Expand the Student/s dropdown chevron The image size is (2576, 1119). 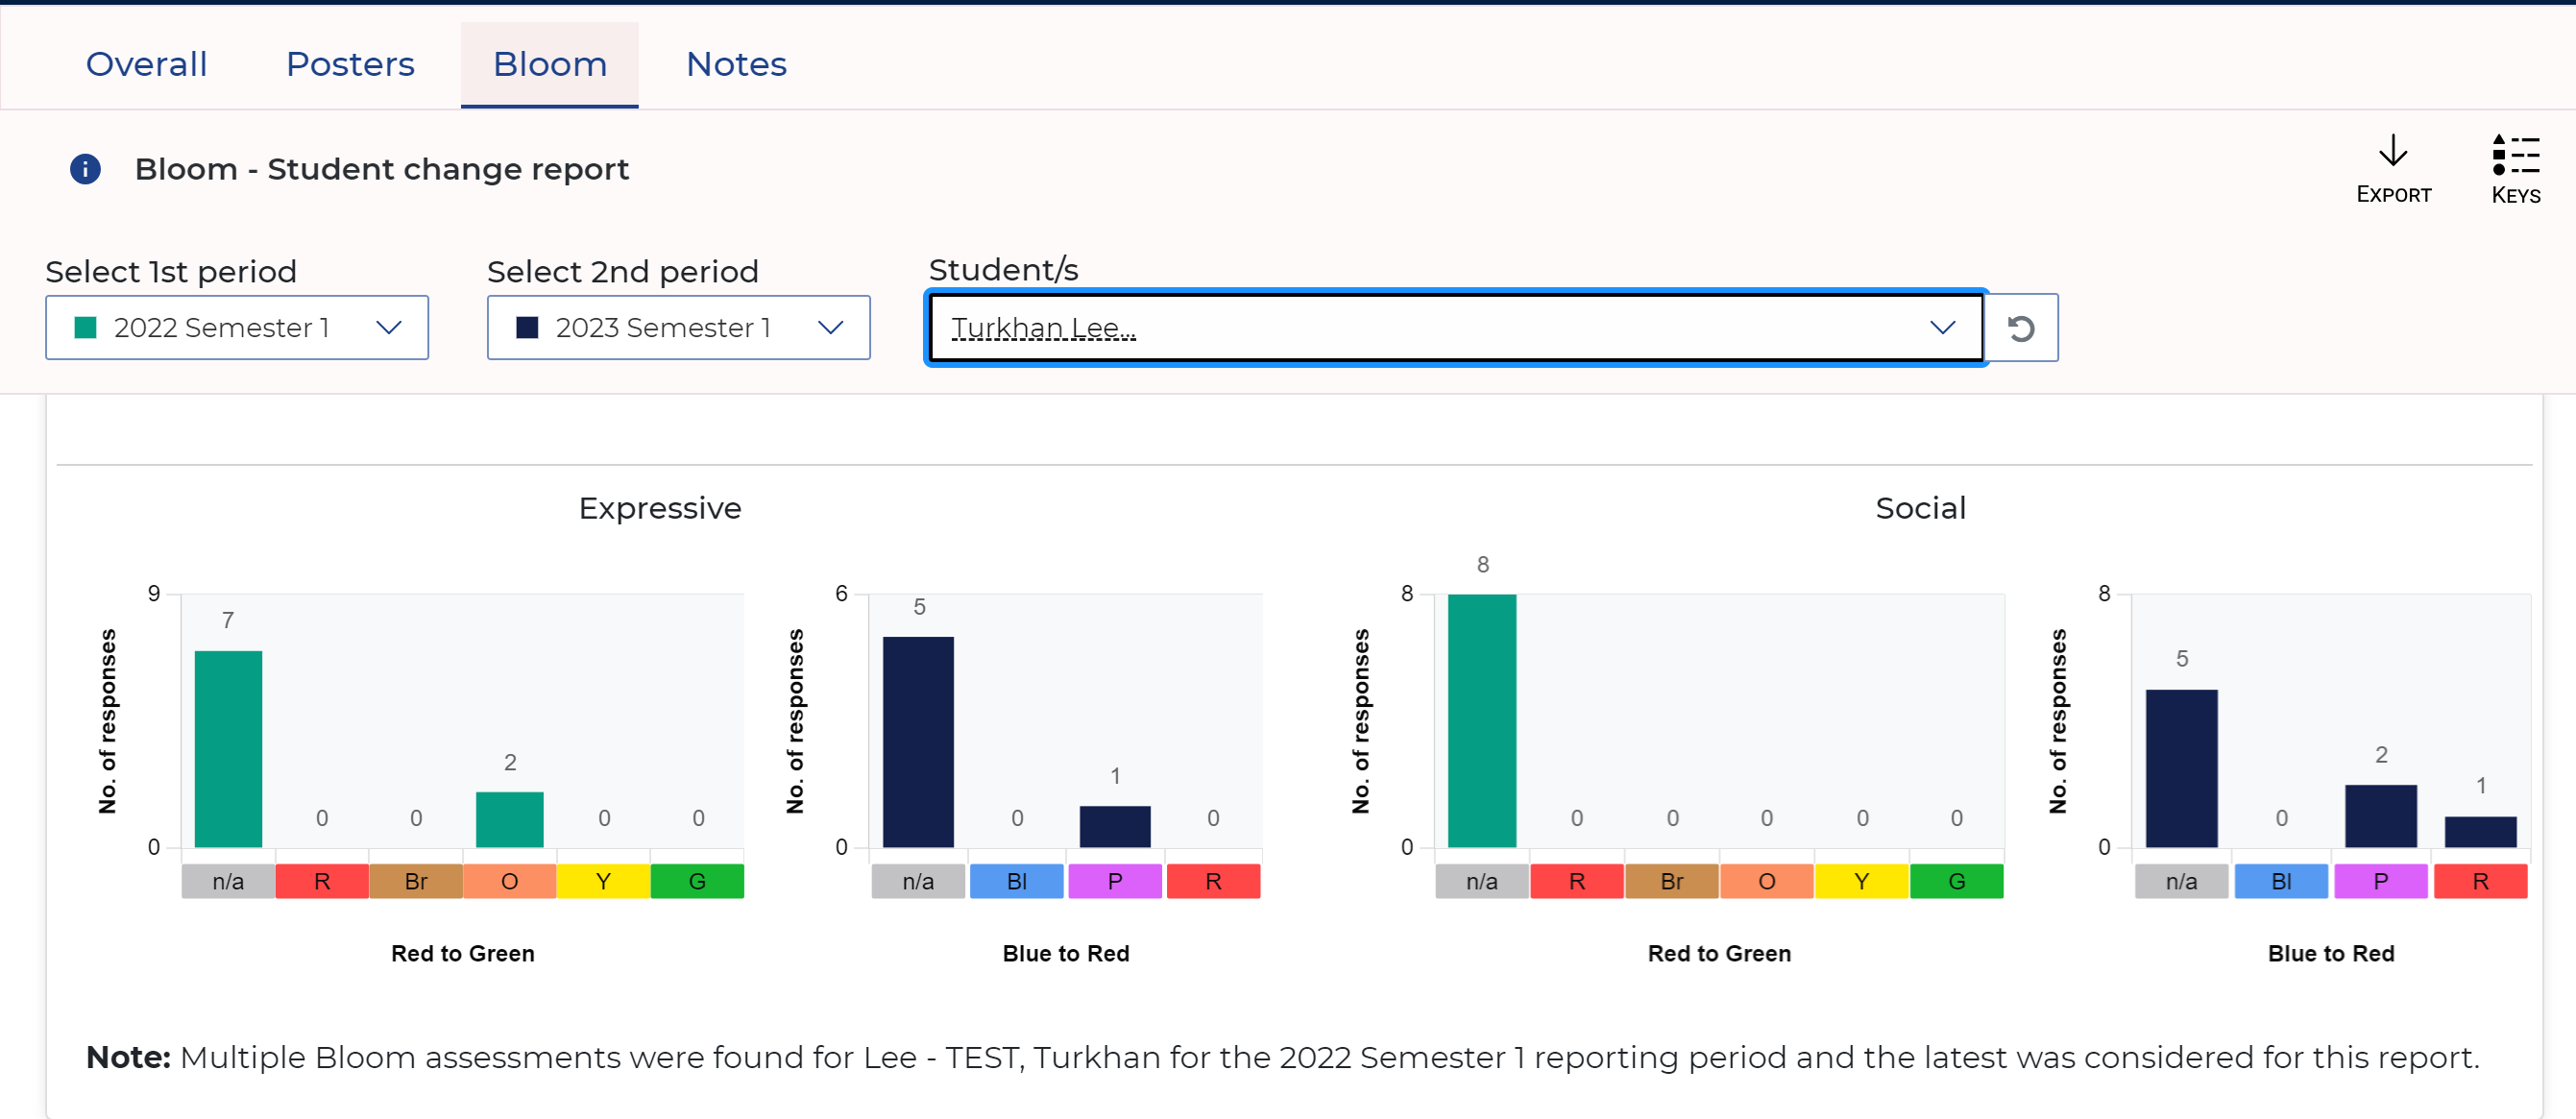point(1942,328)
